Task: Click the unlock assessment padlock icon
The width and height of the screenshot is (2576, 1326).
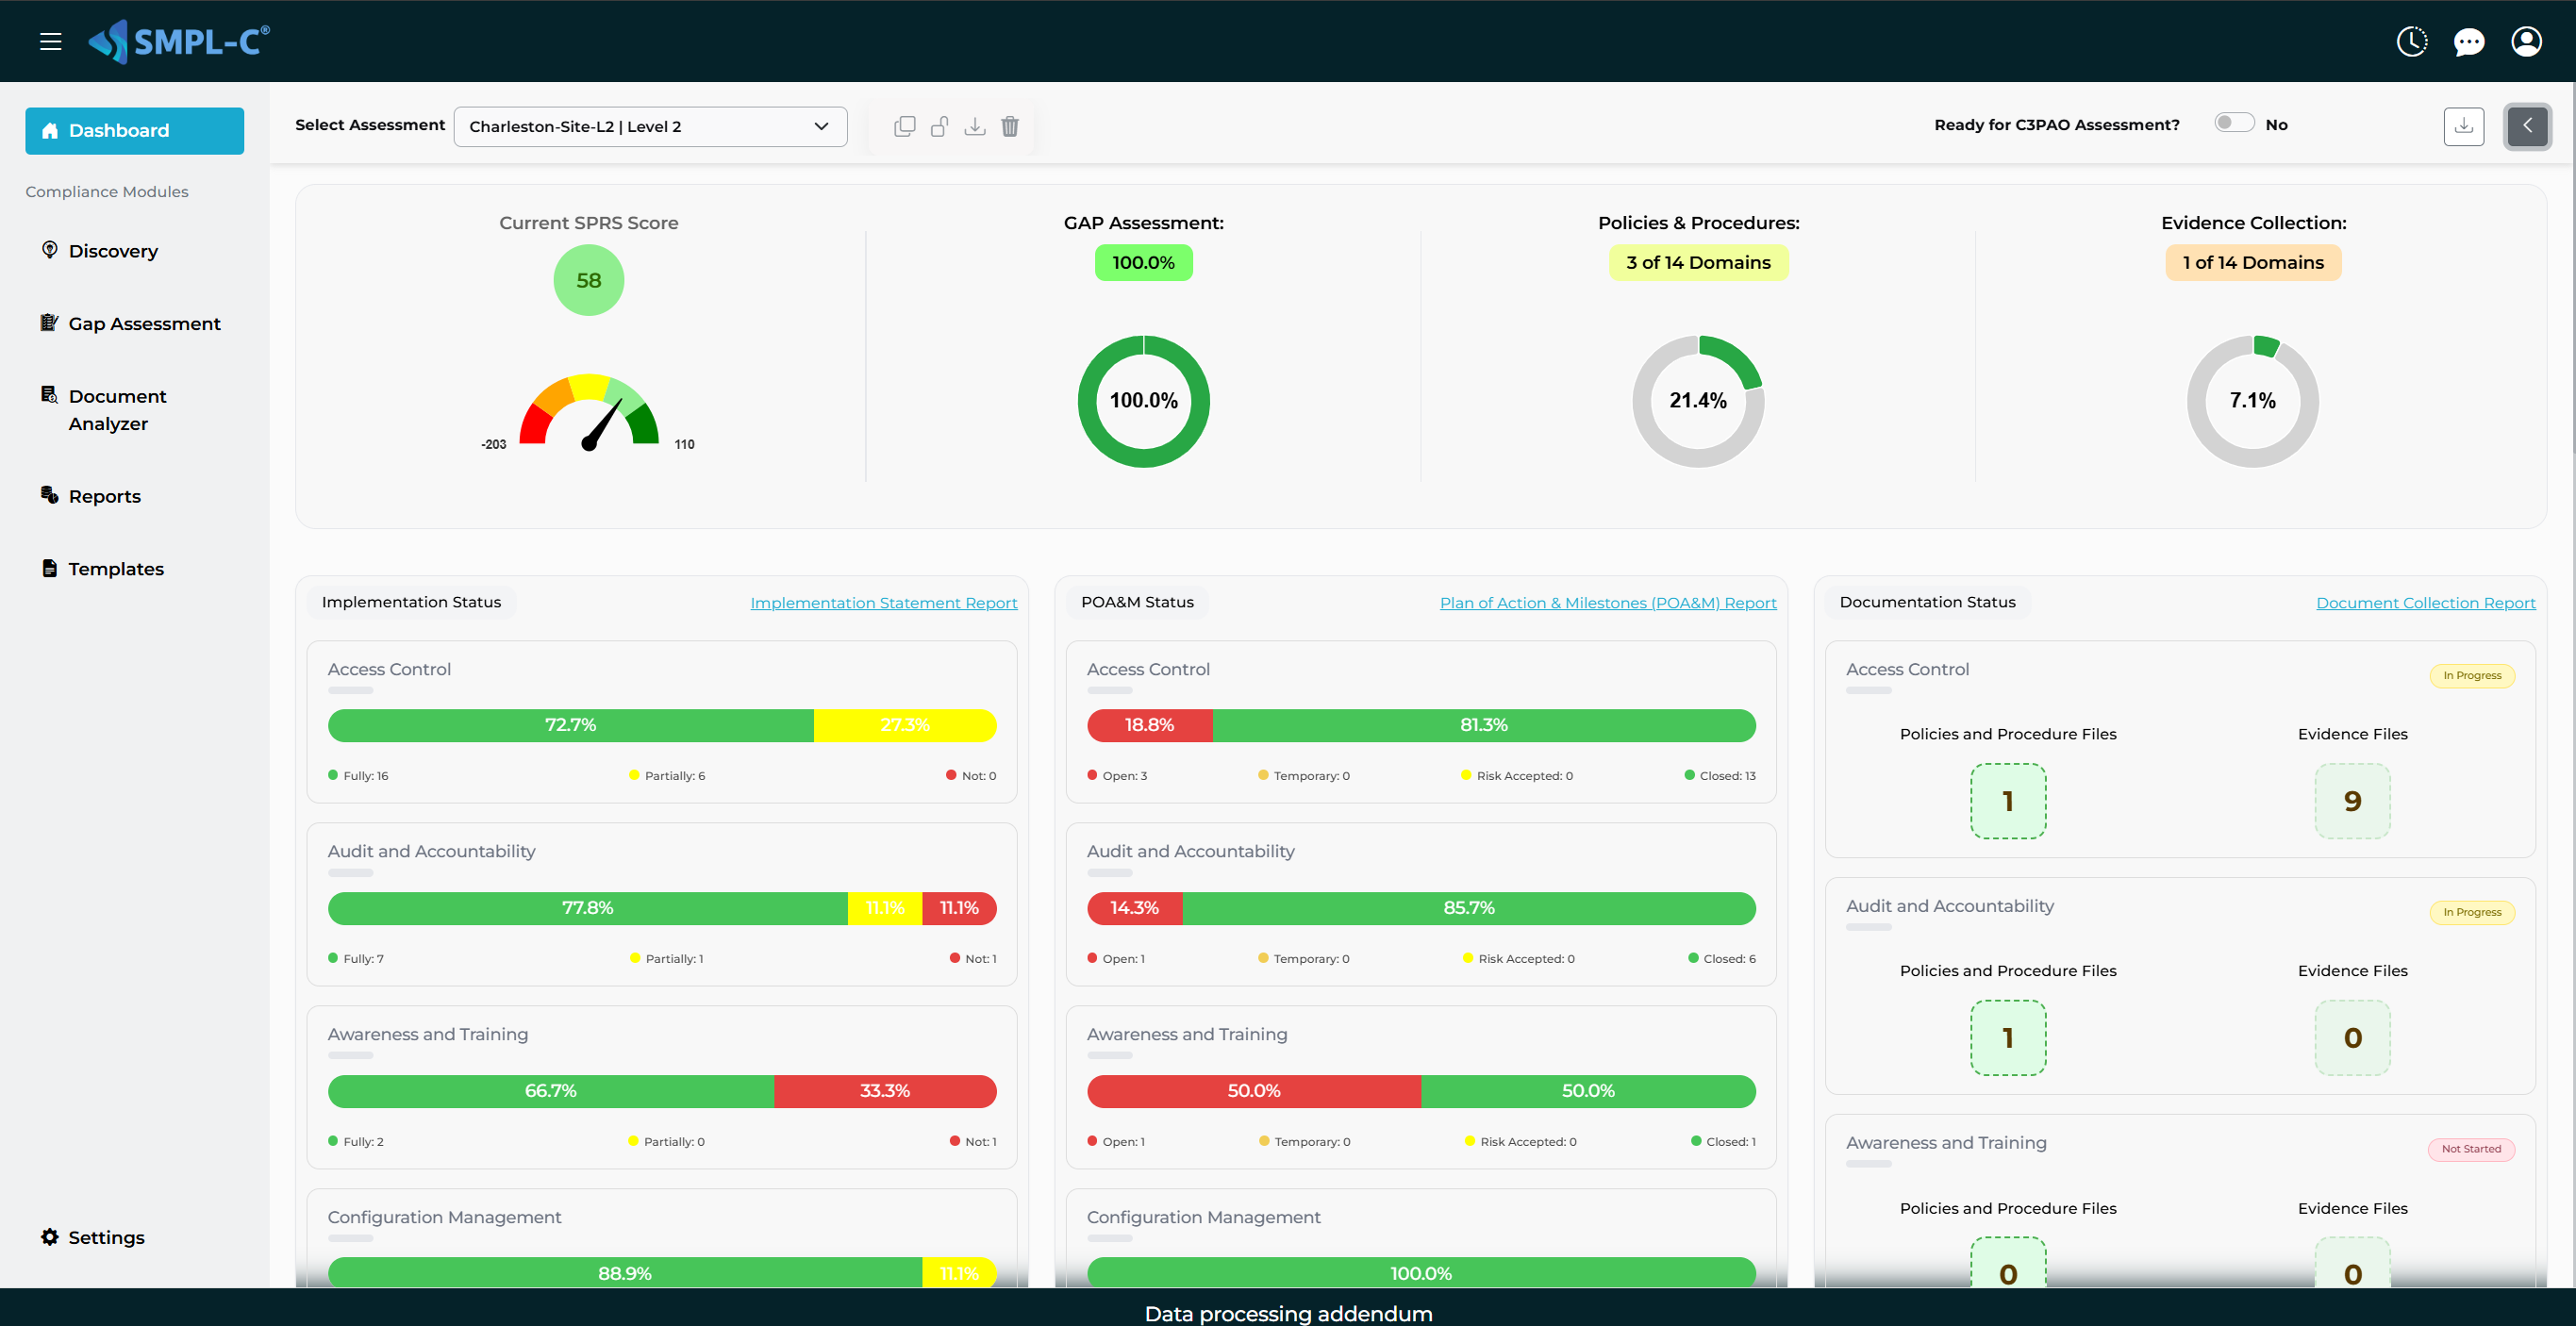Action: pyautogui.click(x=939, y=126)
